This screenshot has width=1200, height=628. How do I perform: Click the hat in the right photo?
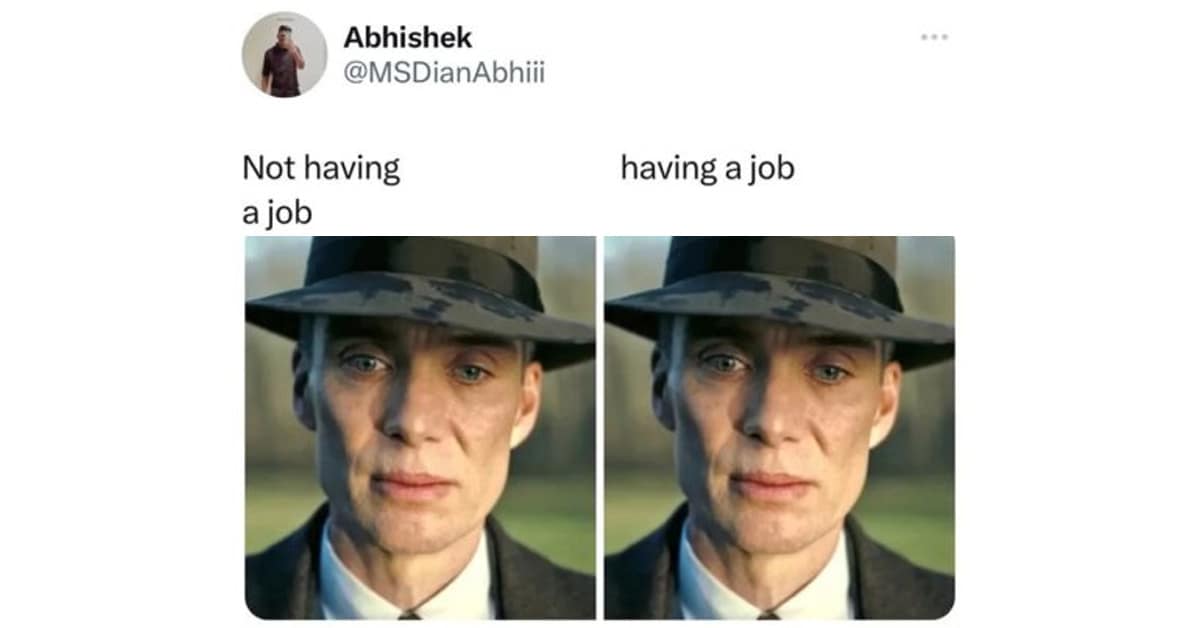point(779,290)
